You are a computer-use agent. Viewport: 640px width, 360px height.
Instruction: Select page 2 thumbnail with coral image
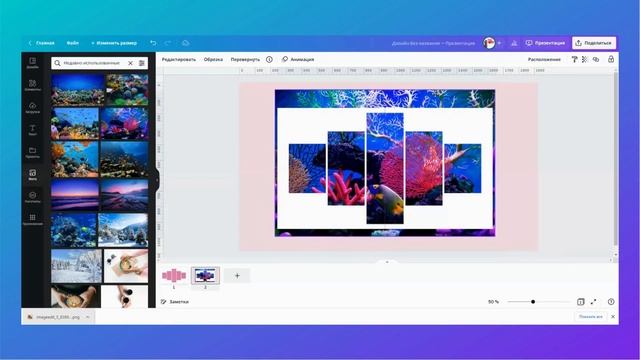pyautogui.click(x=205, y=276)
